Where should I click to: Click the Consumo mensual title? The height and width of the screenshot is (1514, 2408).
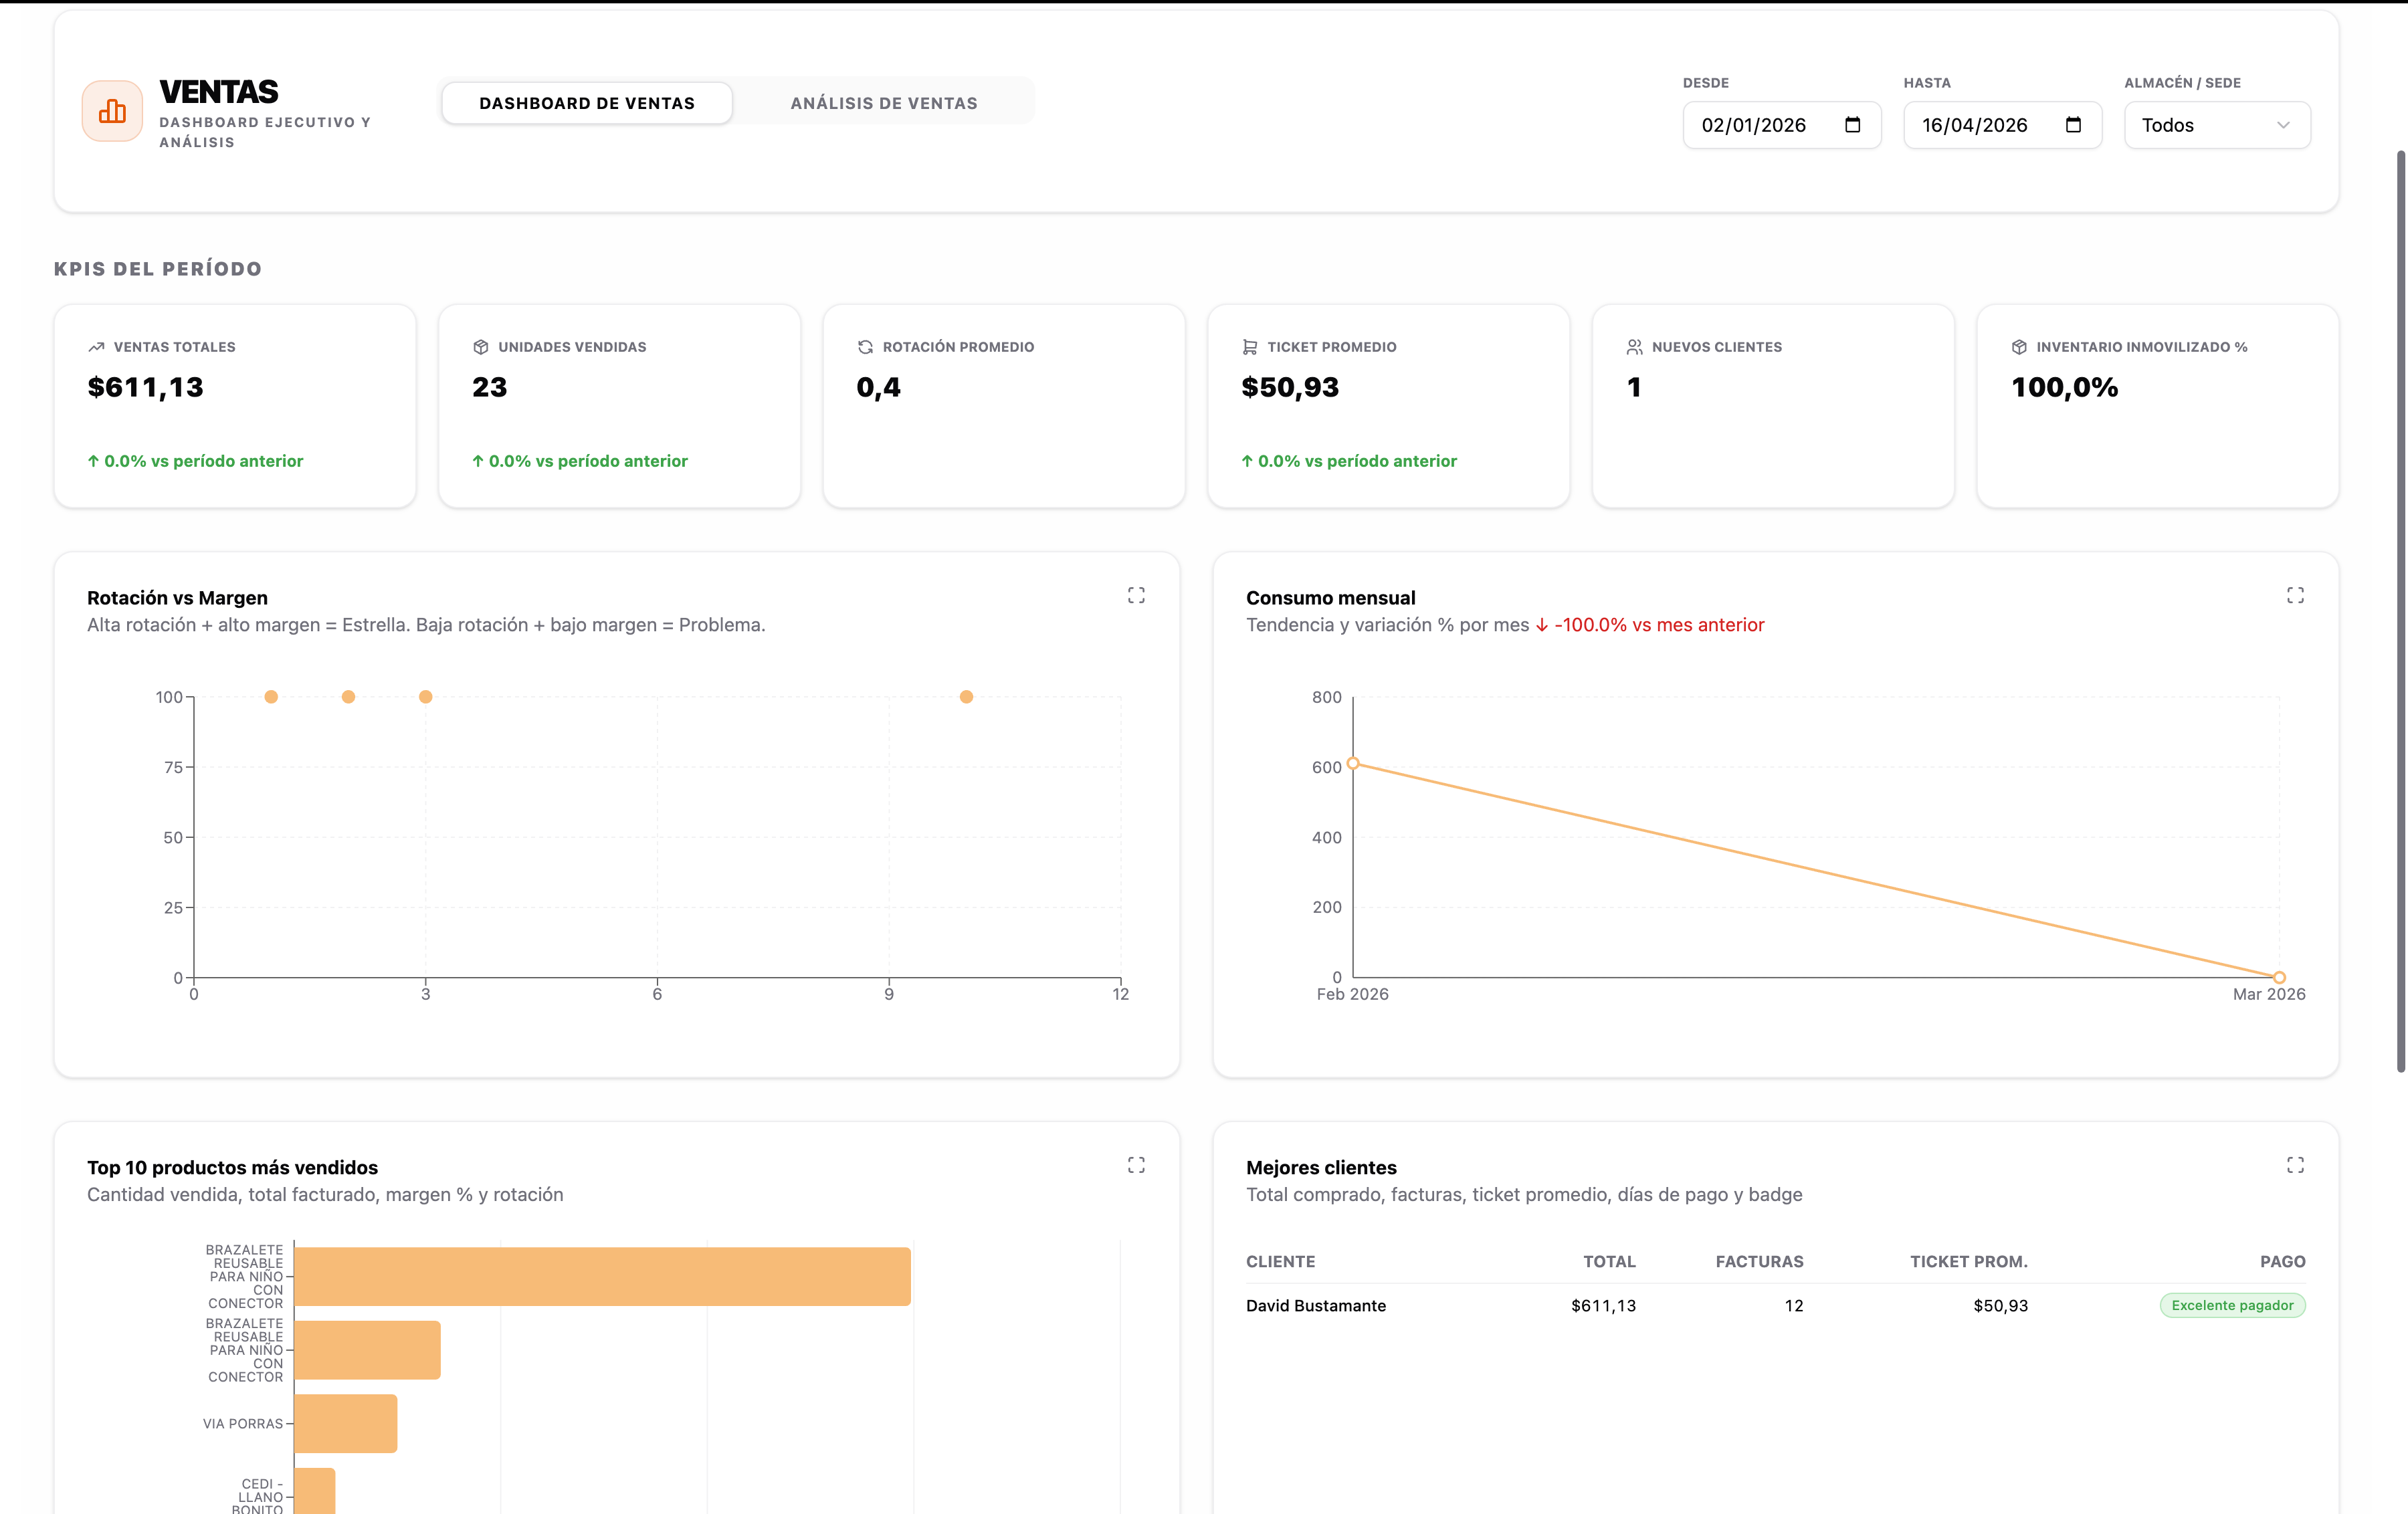(x=1330, y=598)
